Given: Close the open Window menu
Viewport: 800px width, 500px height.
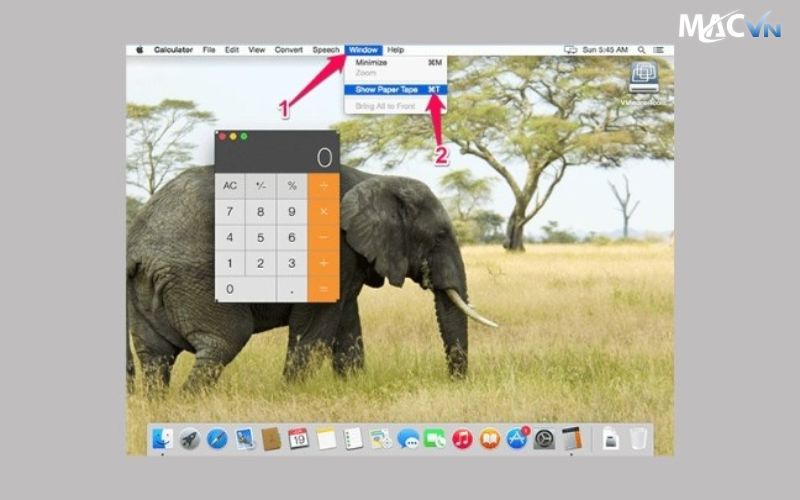Looking at the screenshot, I should pos(363,49).
